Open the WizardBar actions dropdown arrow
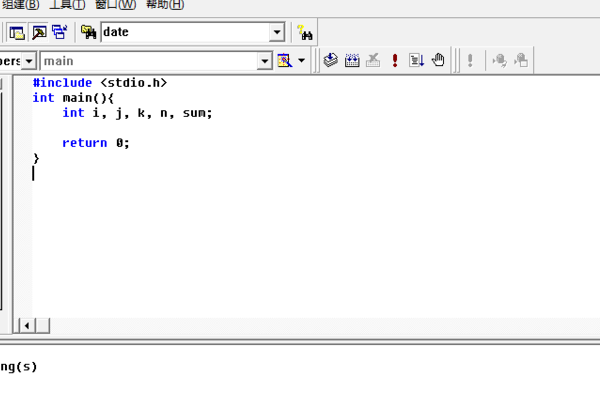The image size is (600, 400). 302,60
